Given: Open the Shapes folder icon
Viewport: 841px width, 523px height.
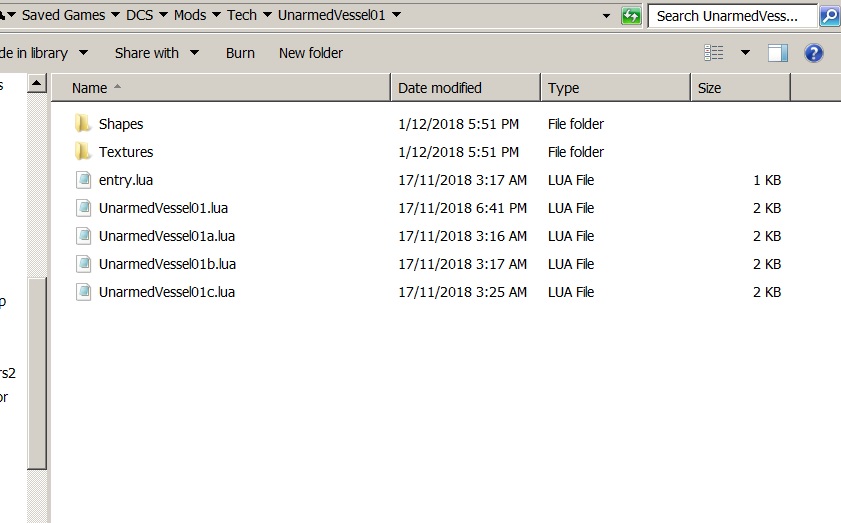Looking at the screenshot, I should tap(83, 124).
